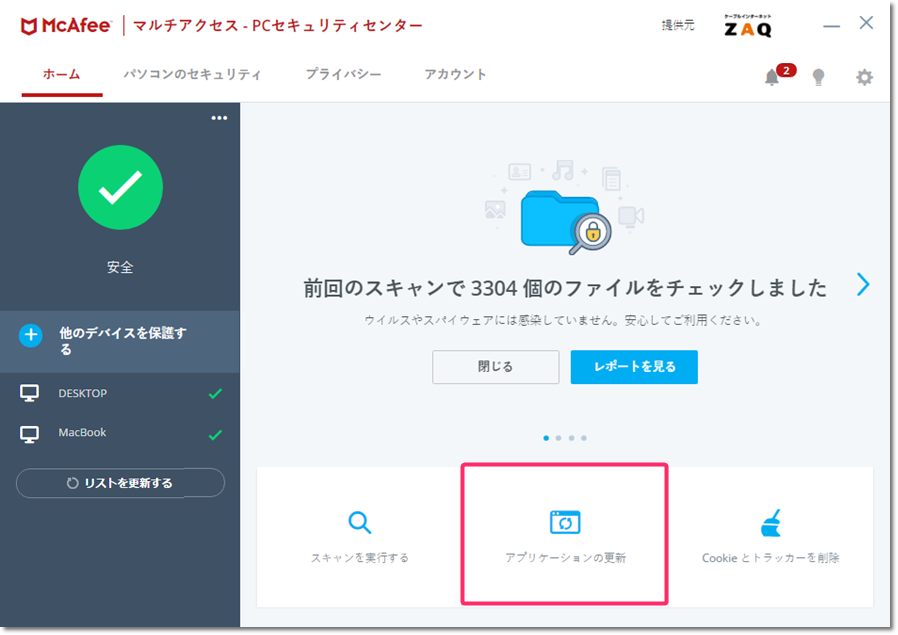Click the 安全 status label
898x635 pixels.
120,267
